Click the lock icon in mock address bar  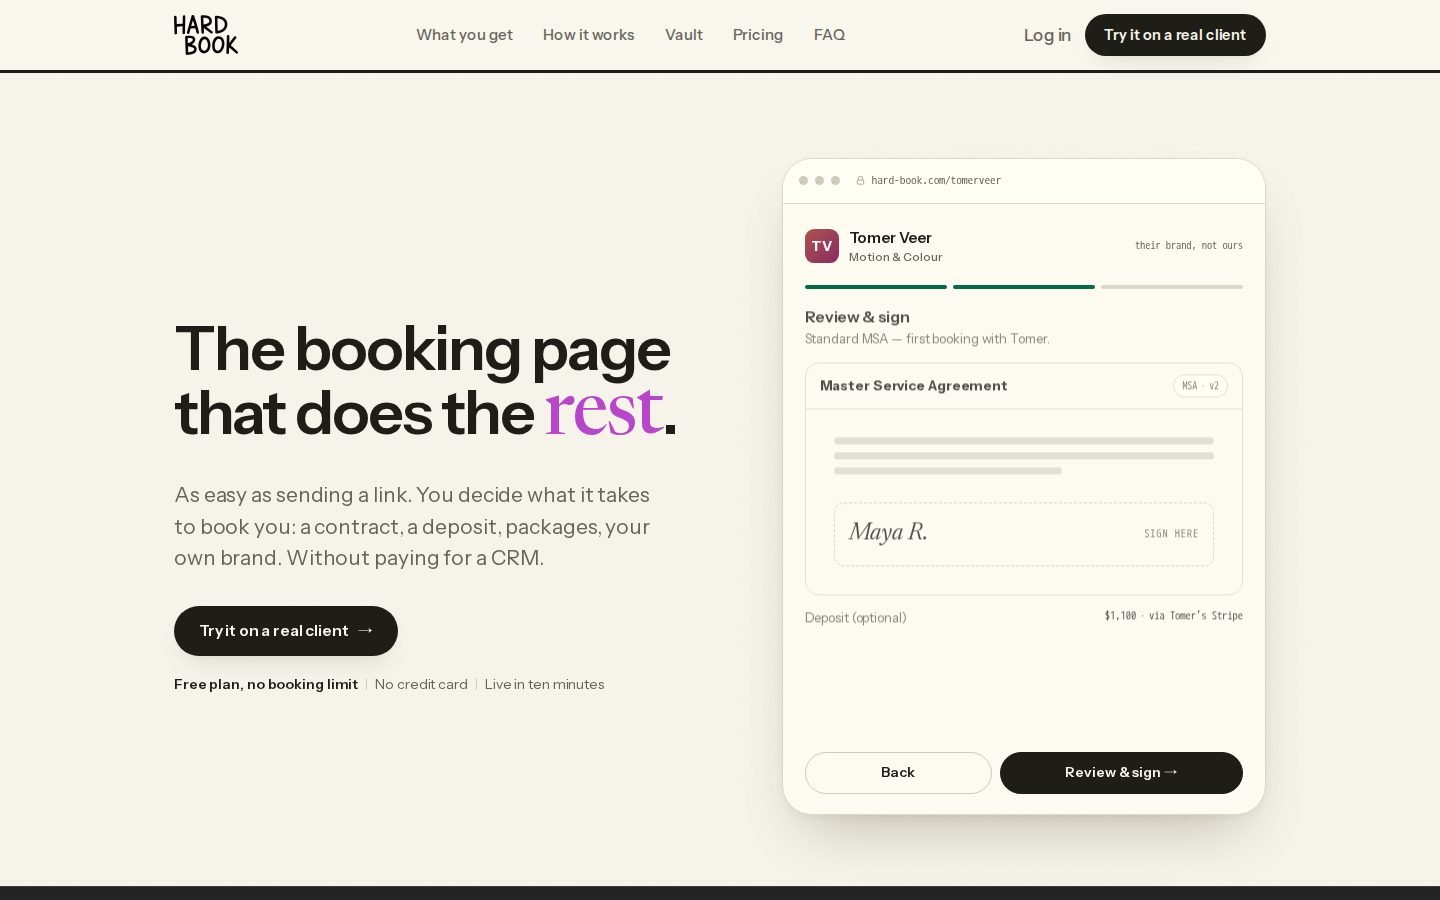click(x=860, y=181)
